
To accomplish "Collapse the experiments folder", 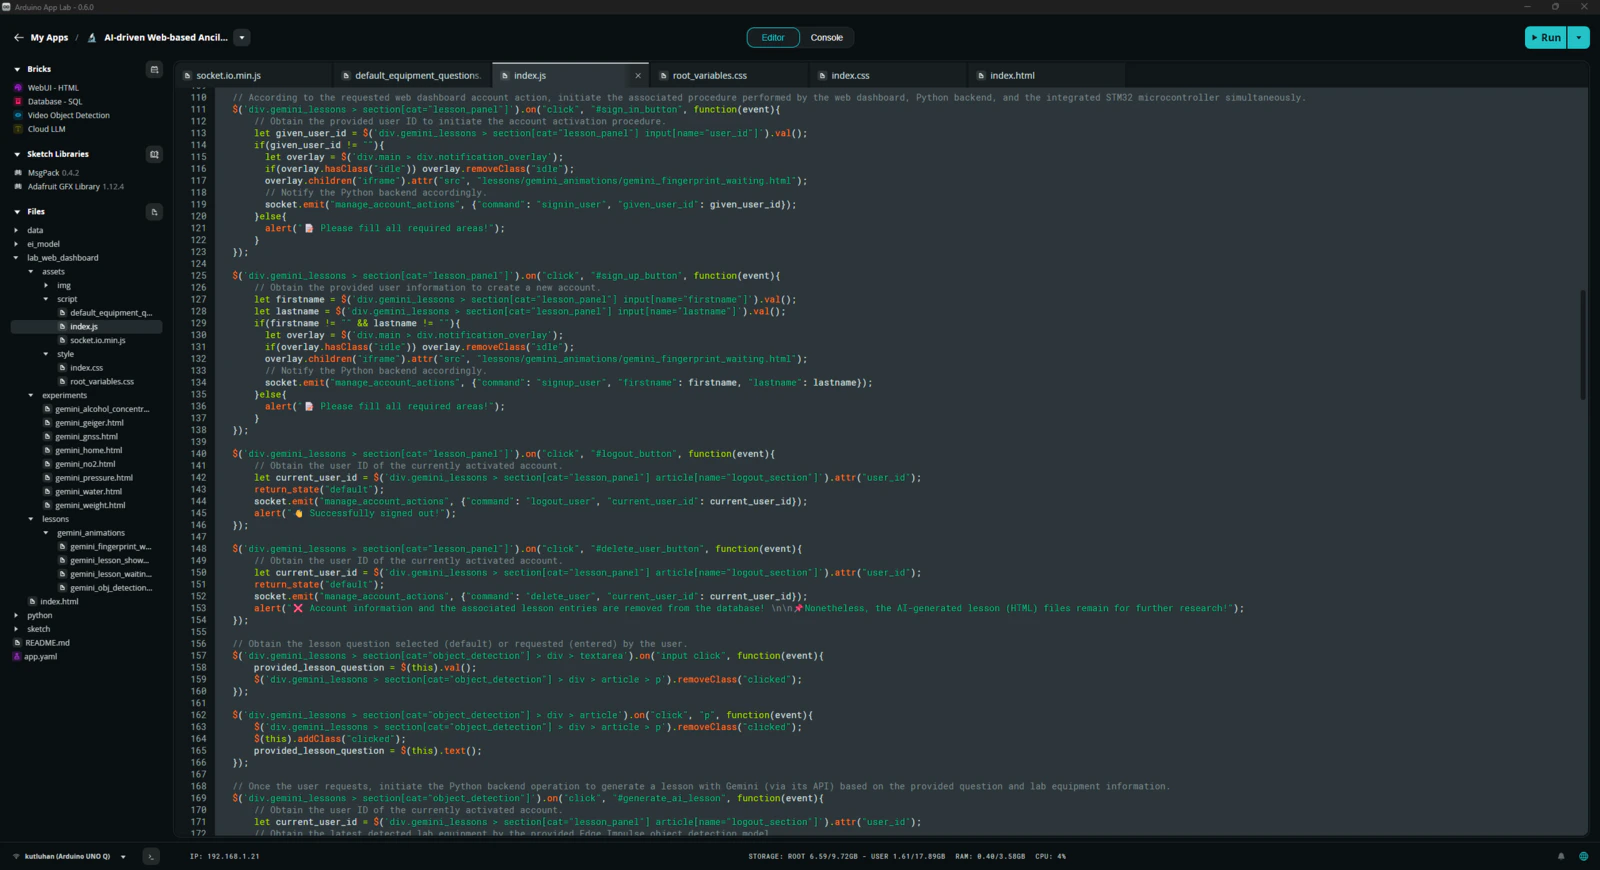I will point(31,395).
